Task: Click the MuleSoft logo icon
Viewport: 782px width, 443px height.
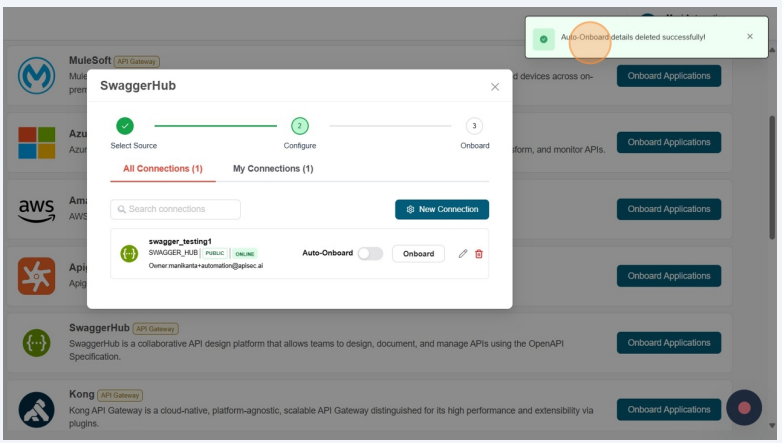Action: (37, 76)
